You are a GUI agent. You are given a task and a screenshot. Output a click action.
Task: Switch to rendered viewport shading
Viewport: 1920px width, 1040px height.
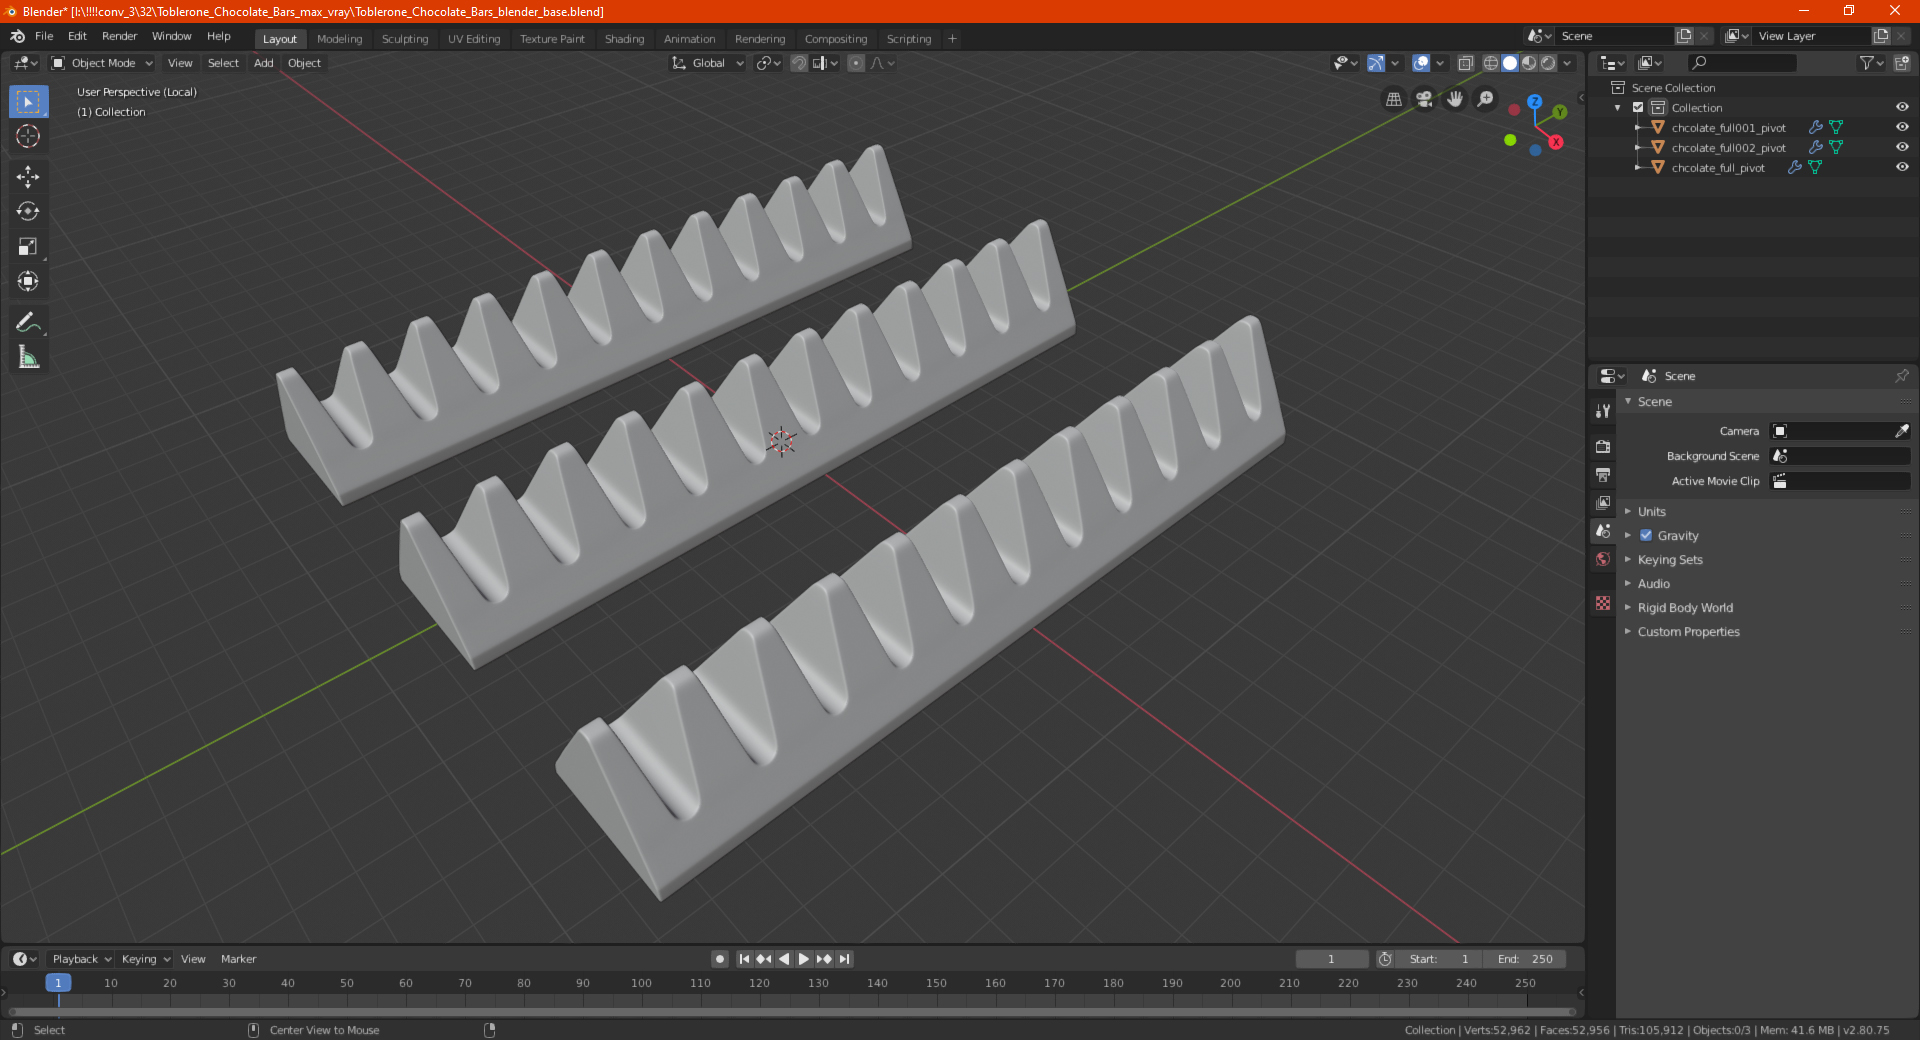pos(1548,63)
